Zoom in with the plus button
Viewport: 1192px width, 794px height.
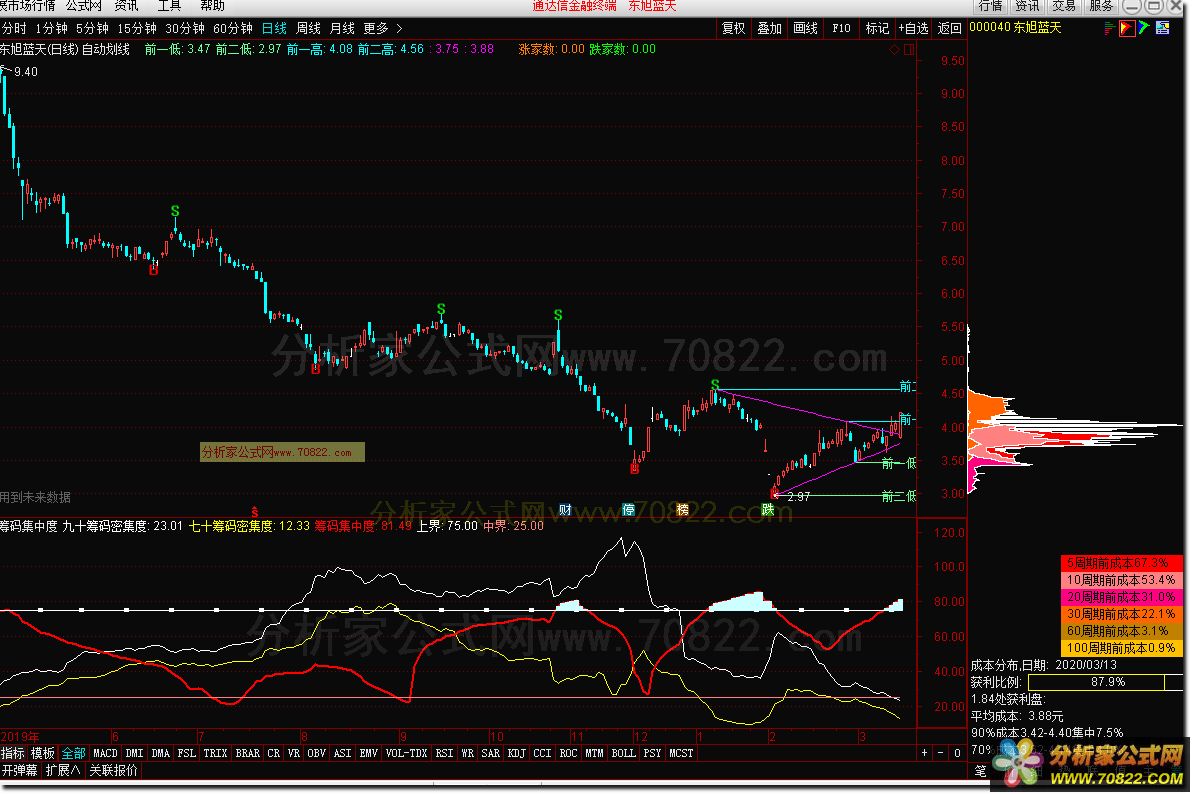pos(924,753)
